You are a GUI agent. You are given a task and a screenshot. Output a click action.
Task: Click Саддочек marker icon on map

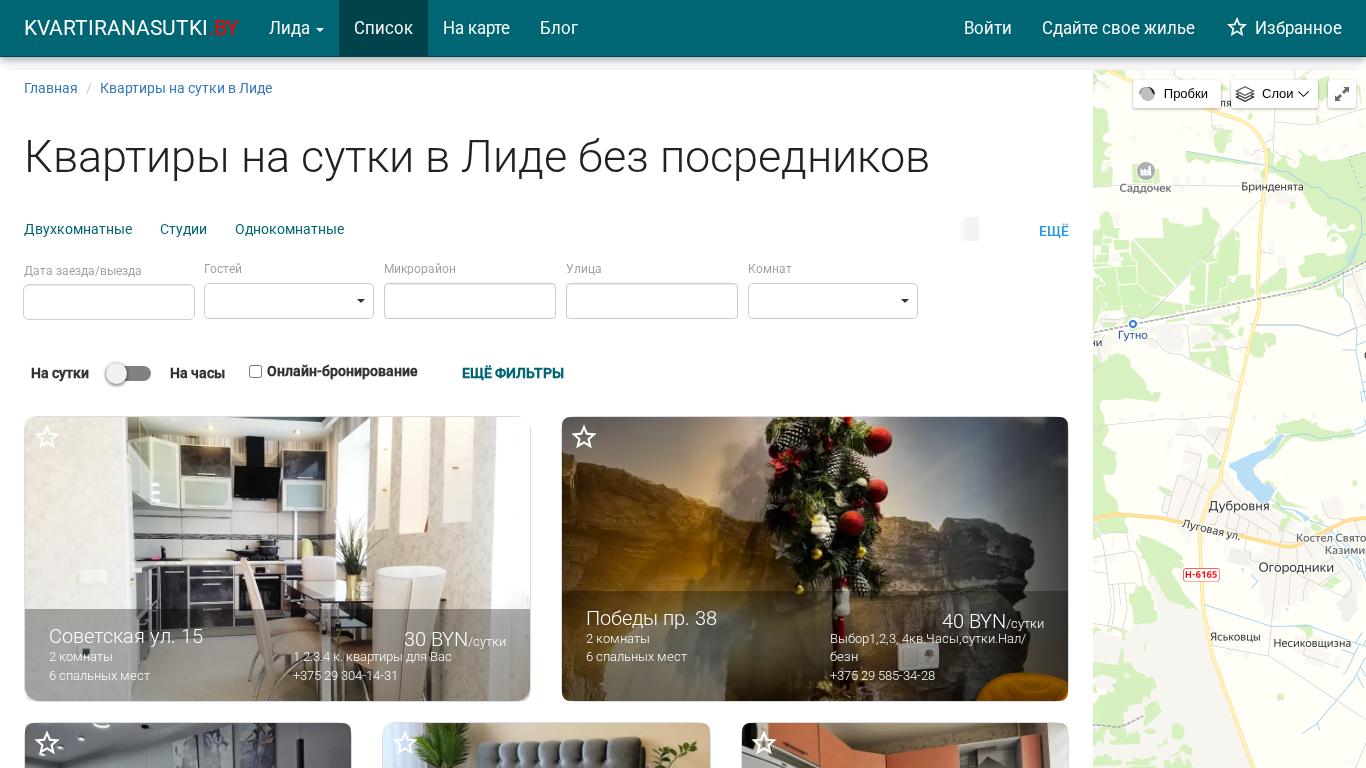click(1146, 171)
